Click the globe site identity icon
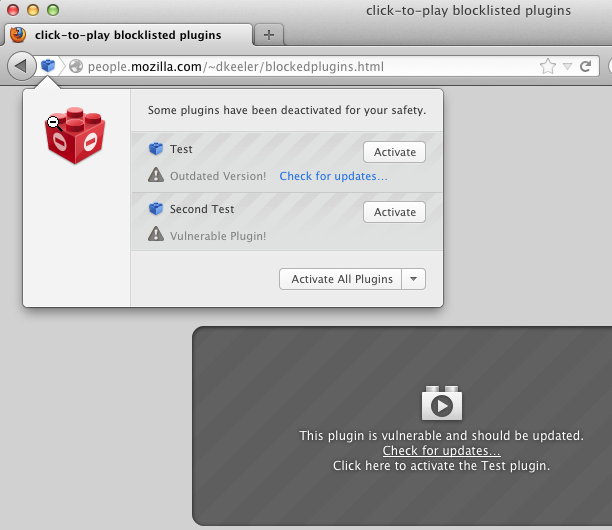 tap(75, 67)
